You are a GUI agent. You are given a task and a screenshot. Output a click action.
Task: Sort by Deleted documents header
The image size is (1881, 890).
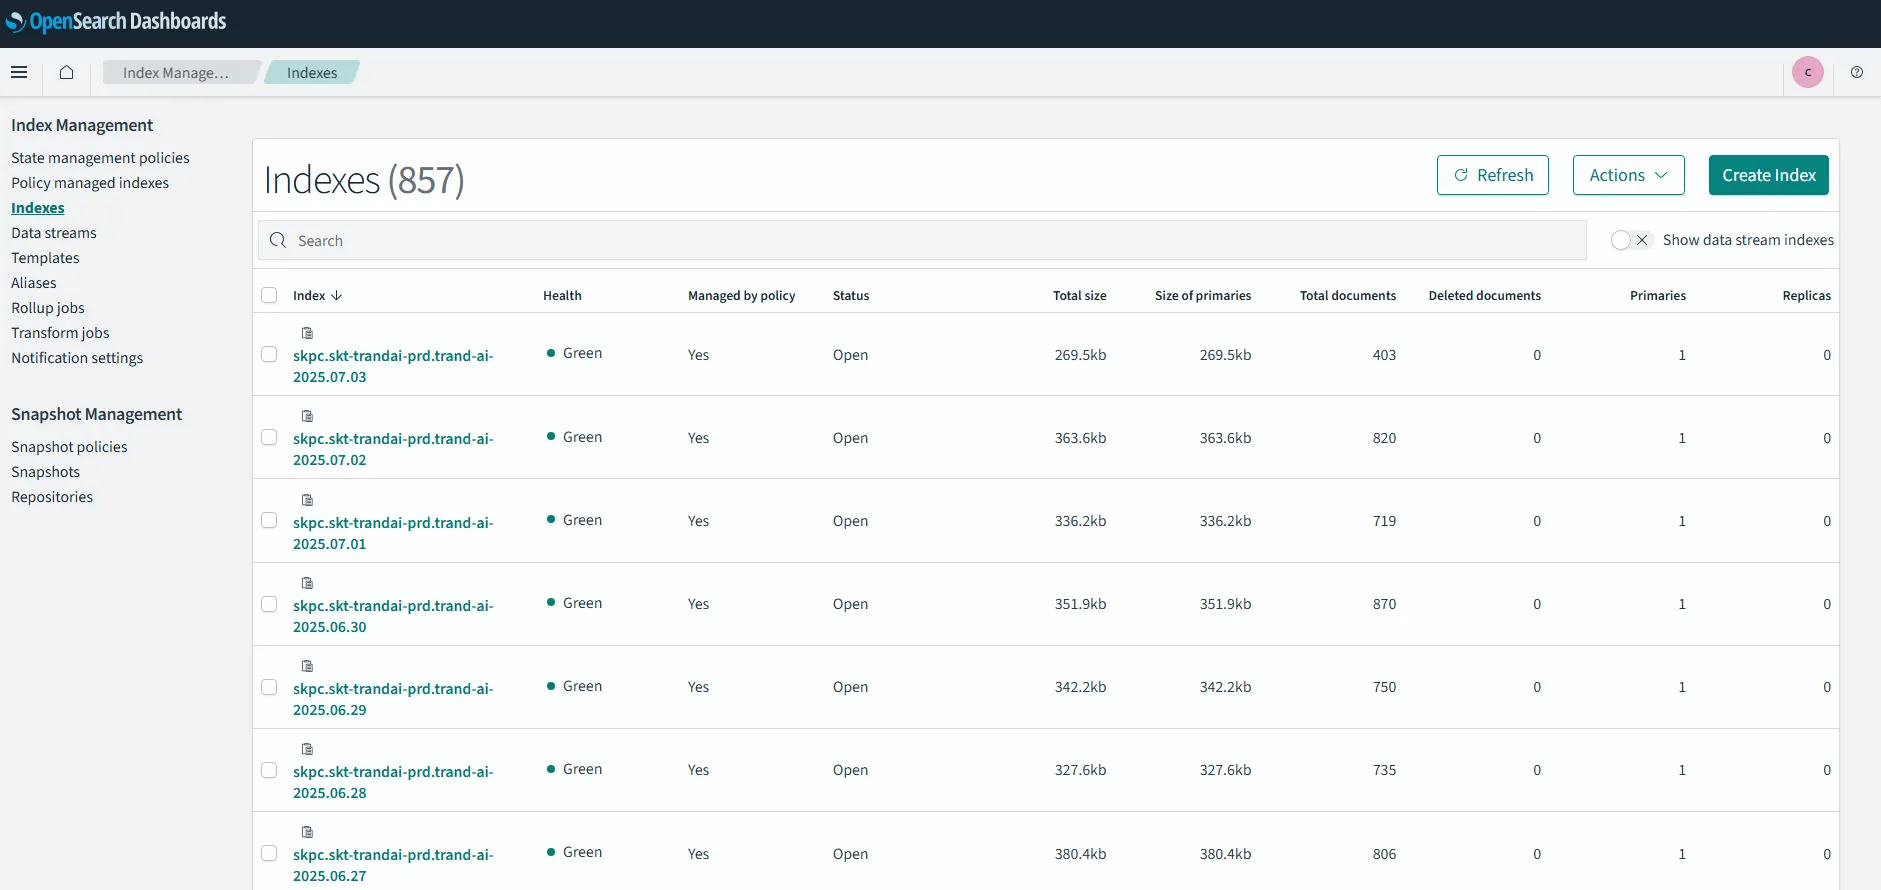1484,295
